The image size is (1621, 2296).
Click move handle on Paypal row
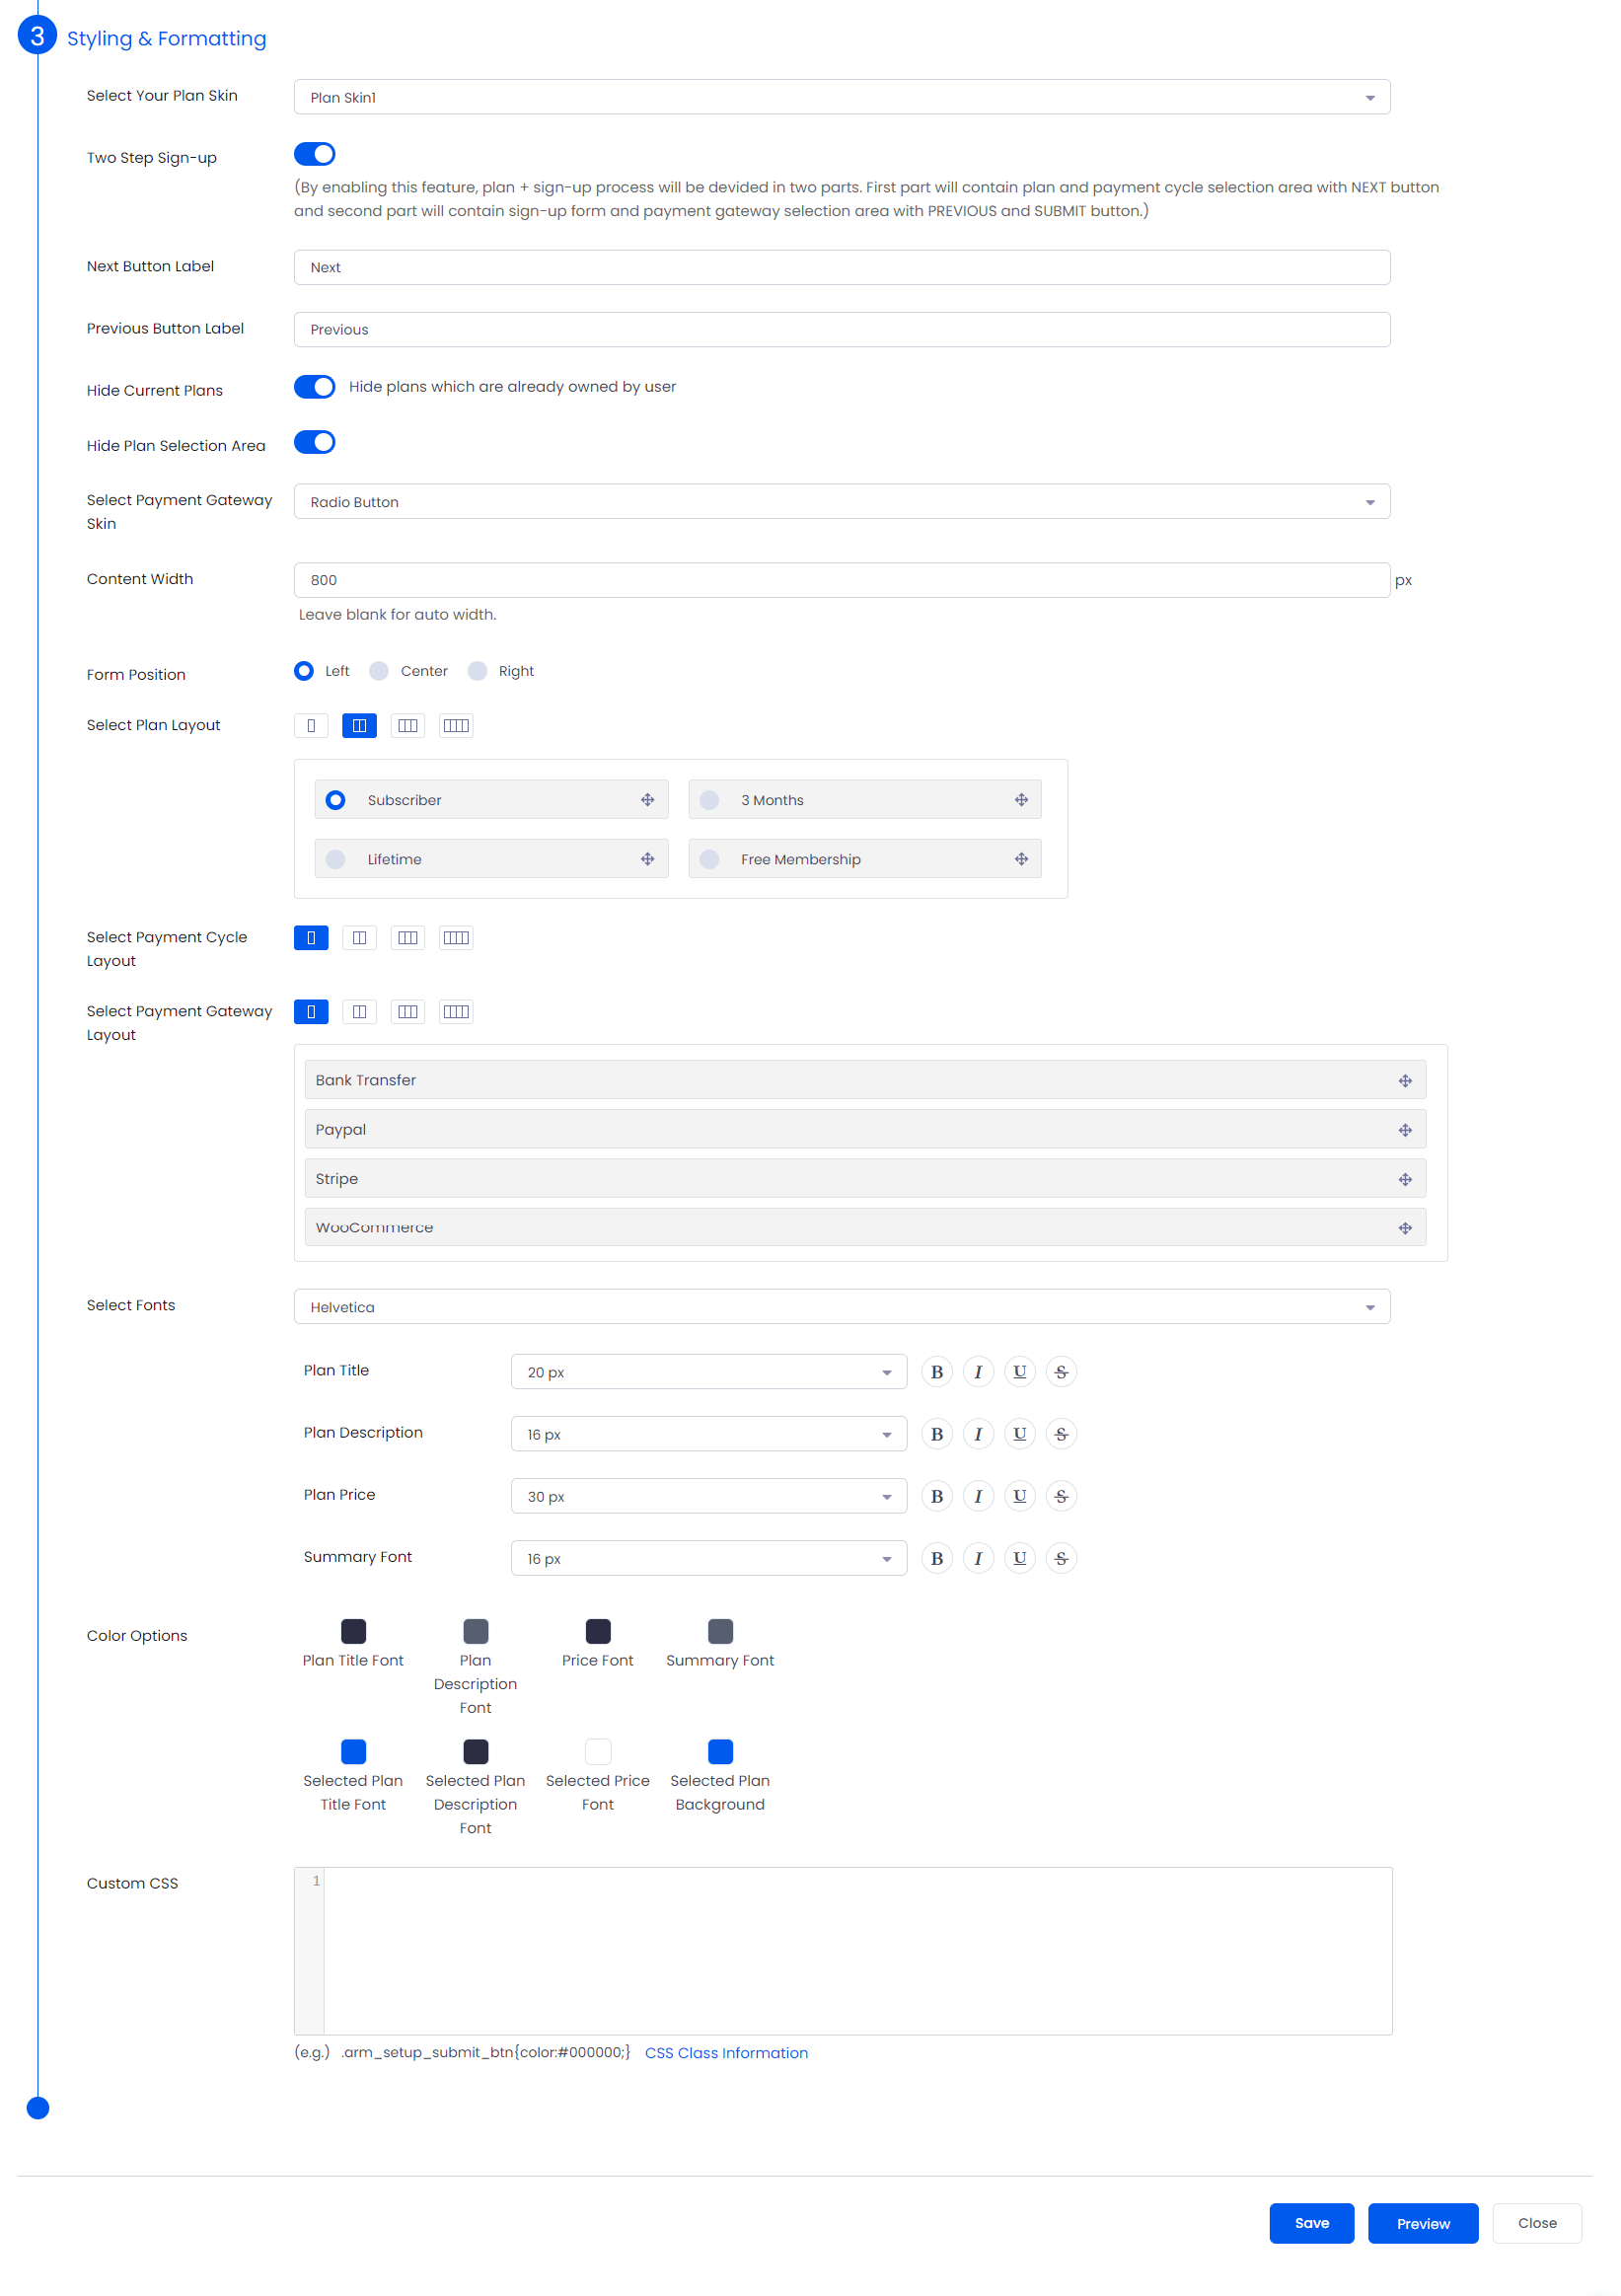[x=1405, y=1130]
